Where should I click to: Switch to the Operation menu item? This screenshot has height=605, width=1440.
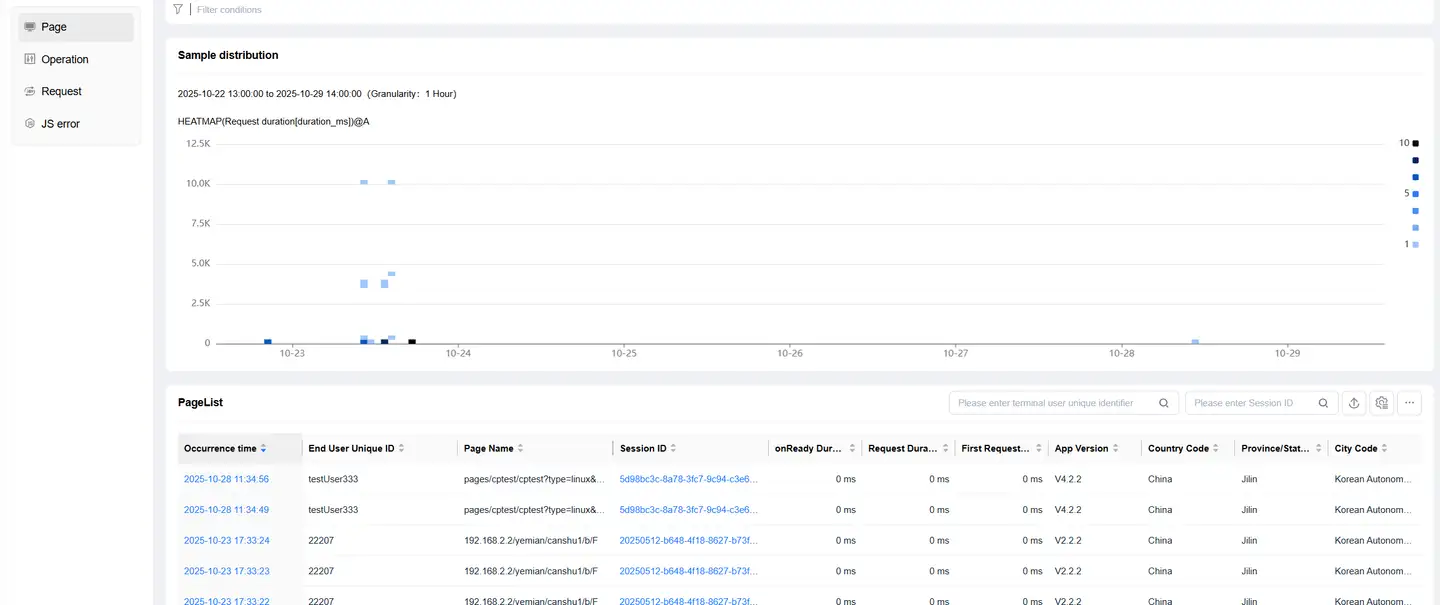click(65, 59)
